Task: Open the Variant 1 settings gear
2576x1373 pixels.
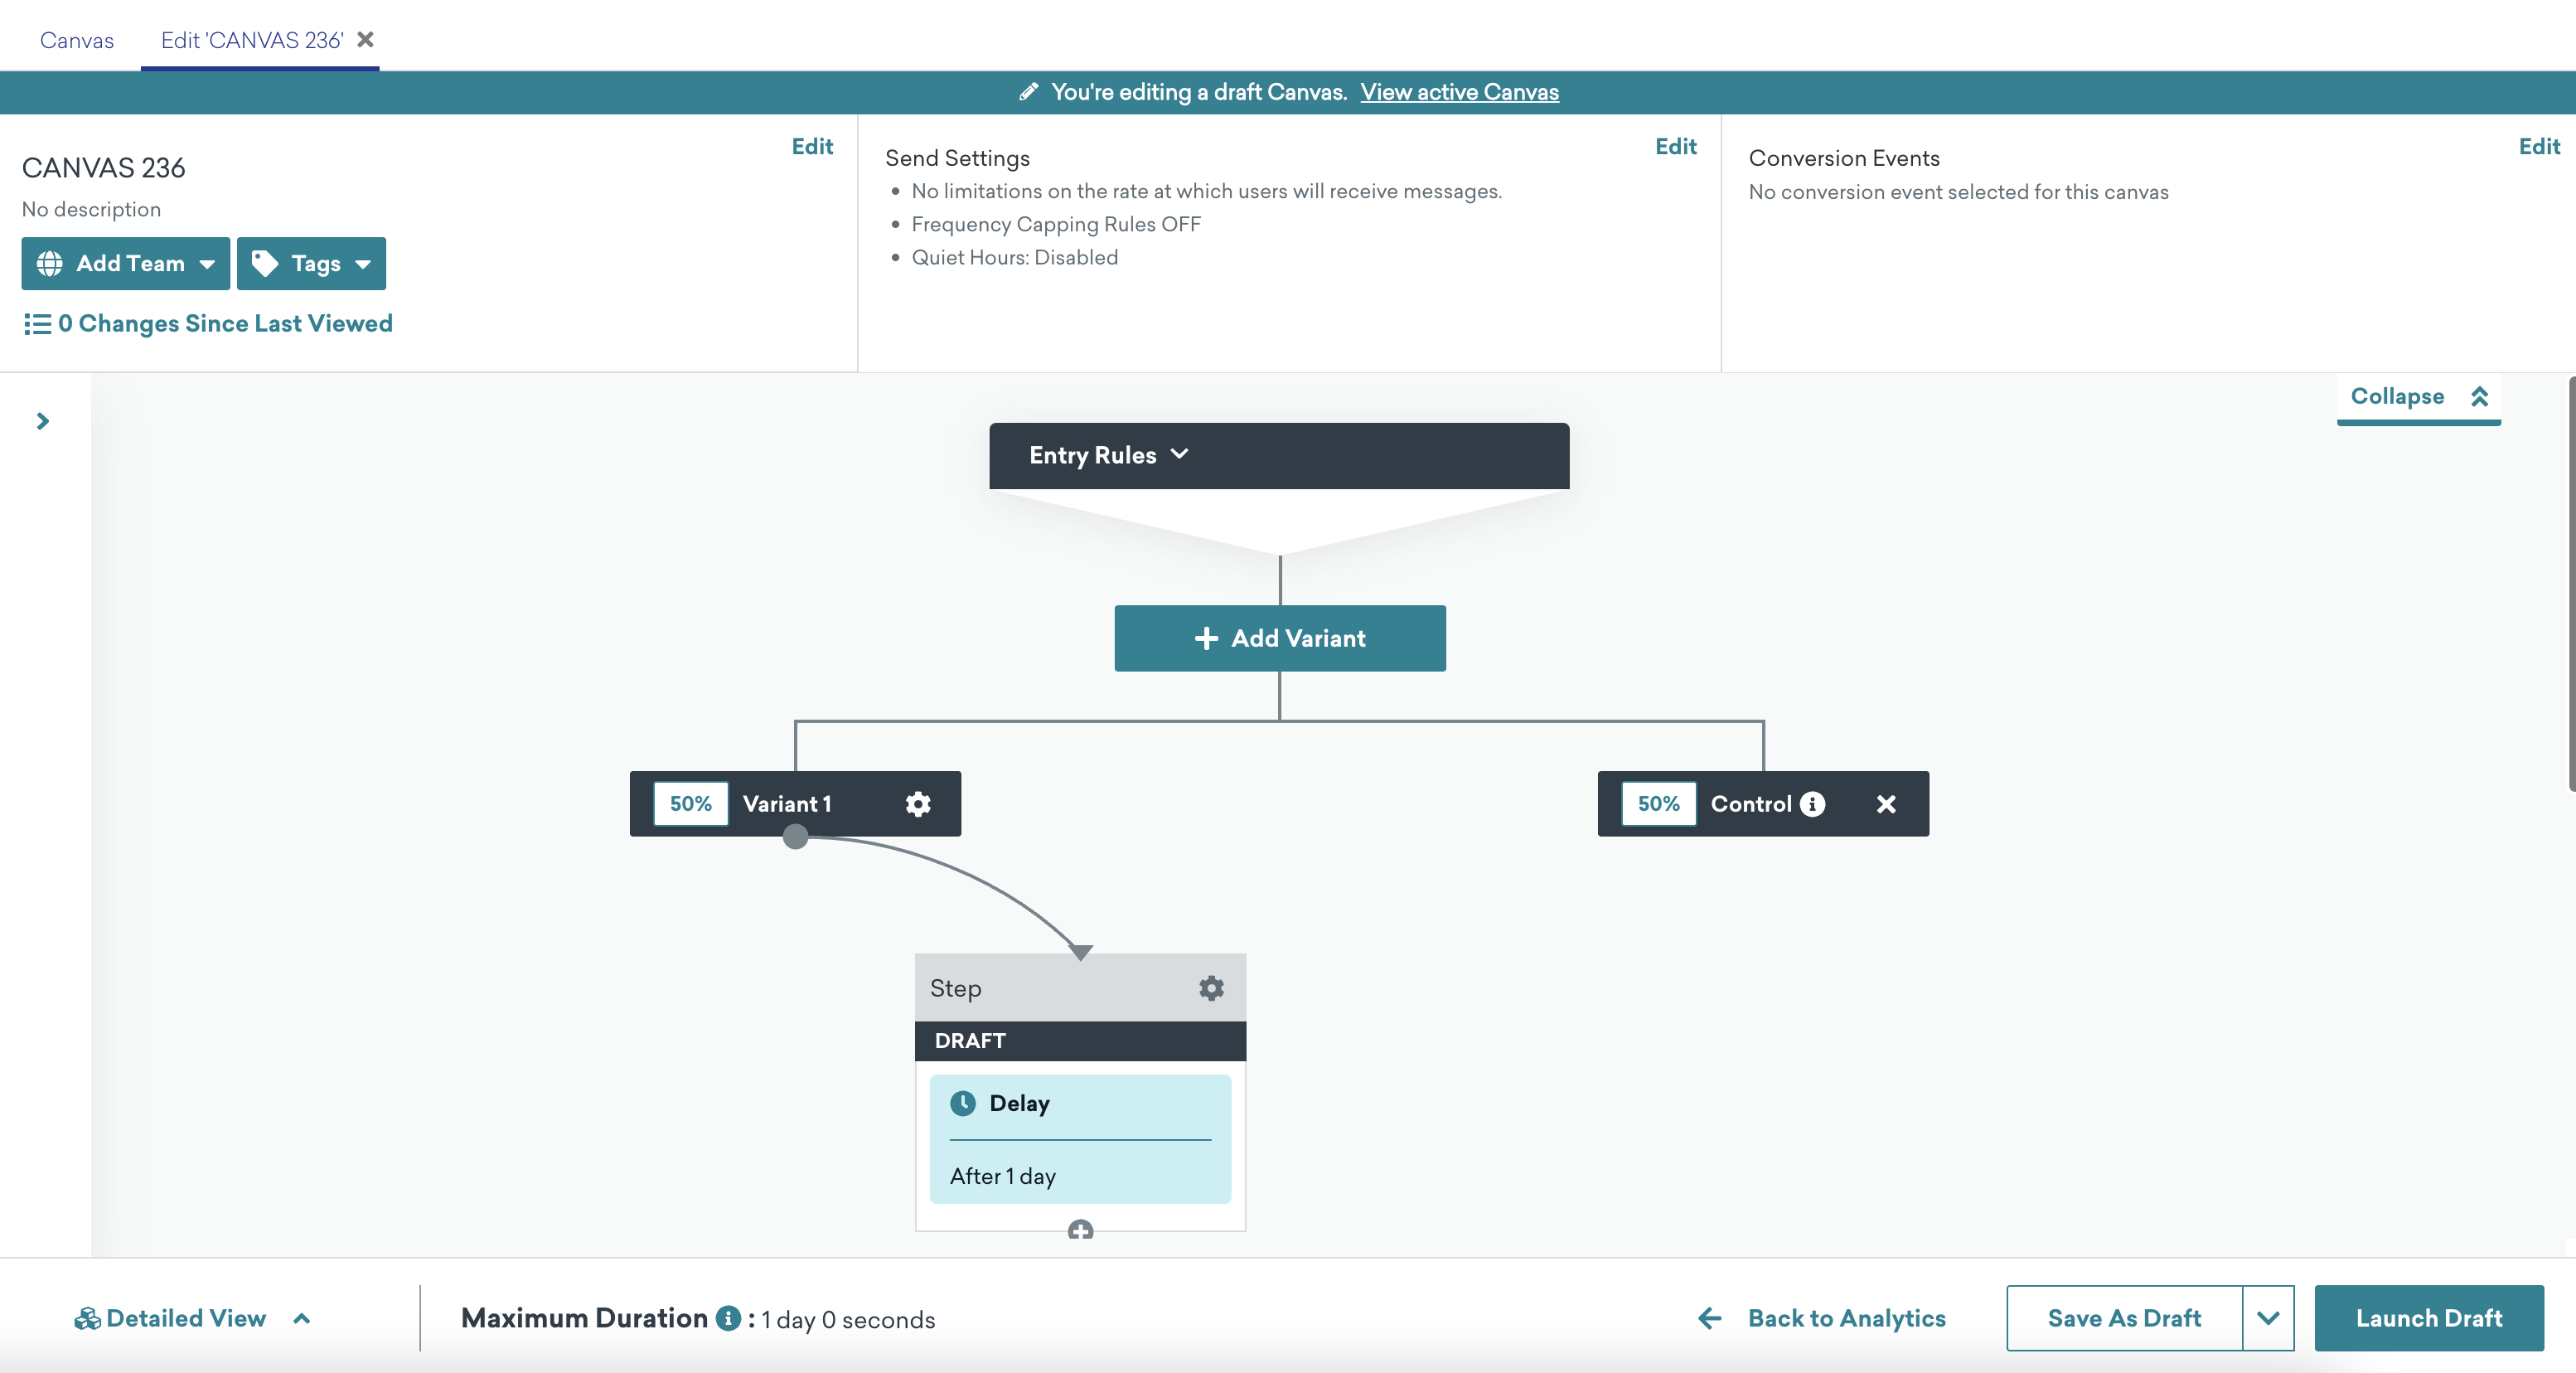Action: click(x=918, y=804)
